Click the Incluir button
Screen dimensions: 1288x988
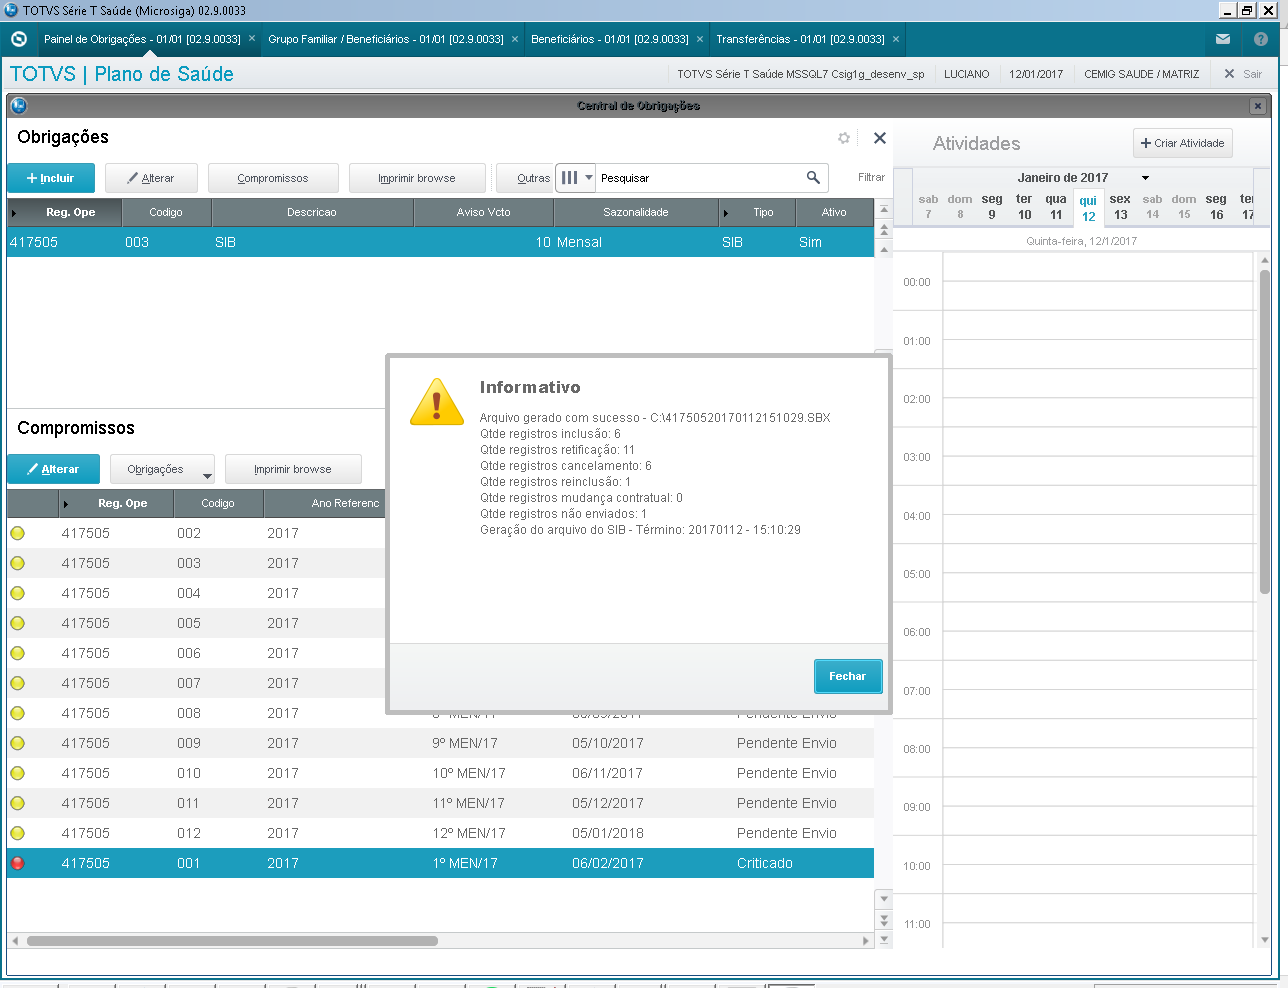(51, 178)
